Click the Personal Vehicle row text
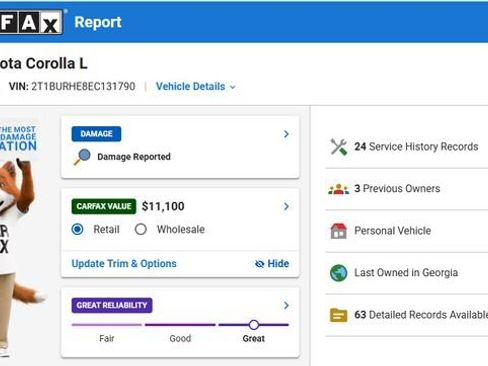Viewport: 488px width, 366px height. pyautogui.click(x=393, y=231)
